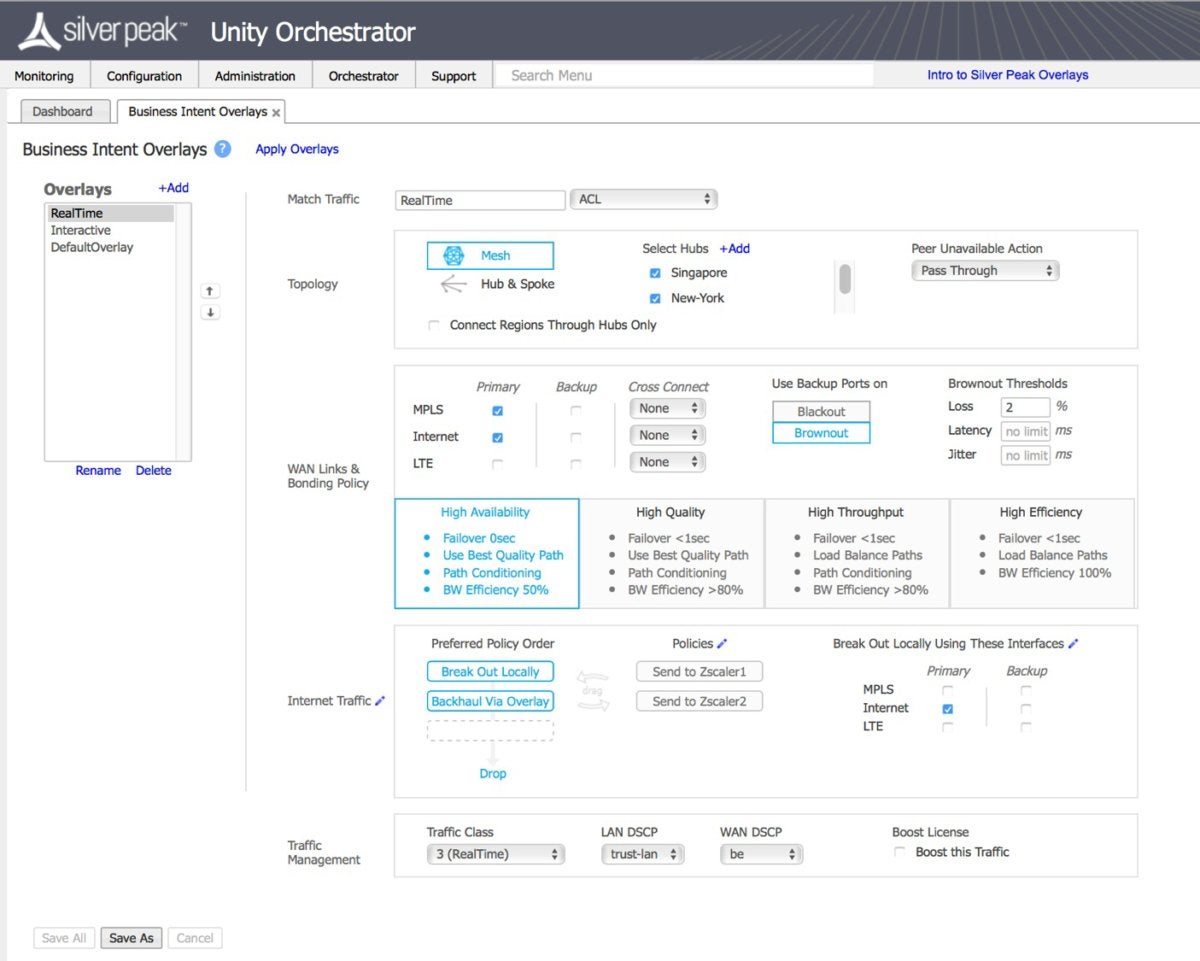
Task: Check LTE Primary WAN link
Action: click(498, 464)
